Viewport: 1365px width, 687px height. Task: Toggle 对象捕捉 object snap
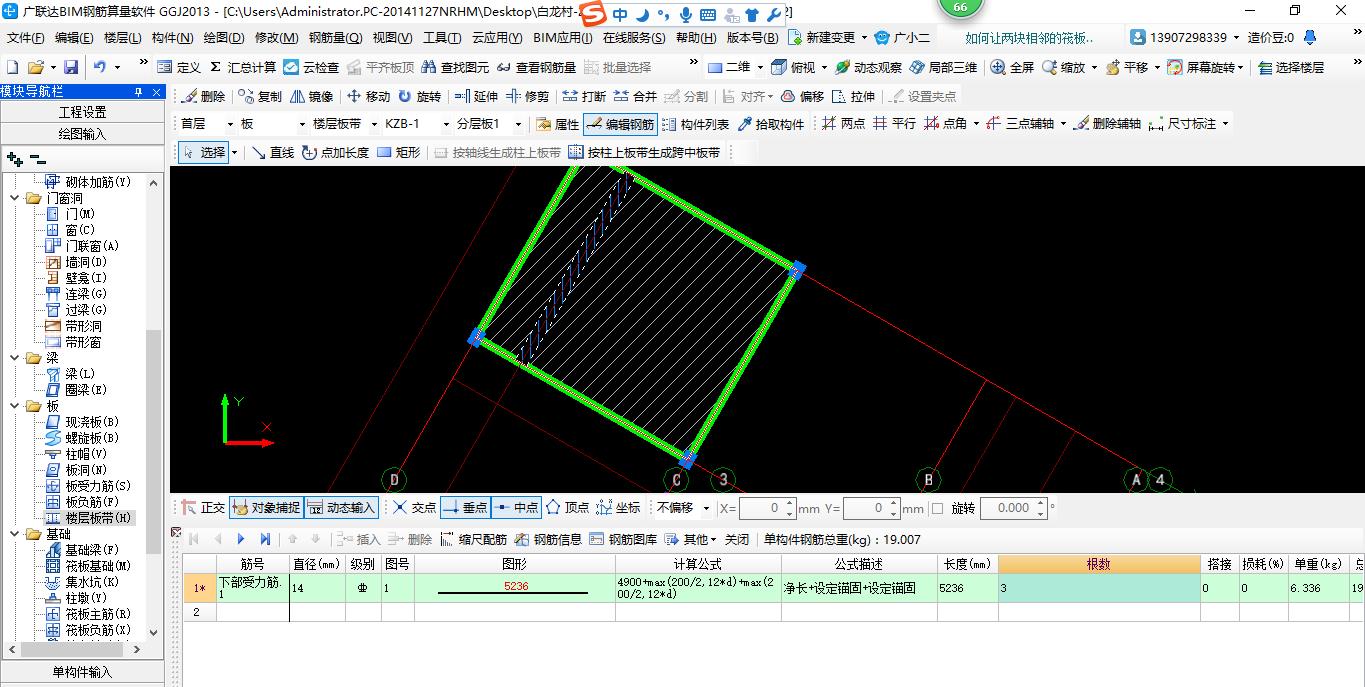[x=266, y=508]
